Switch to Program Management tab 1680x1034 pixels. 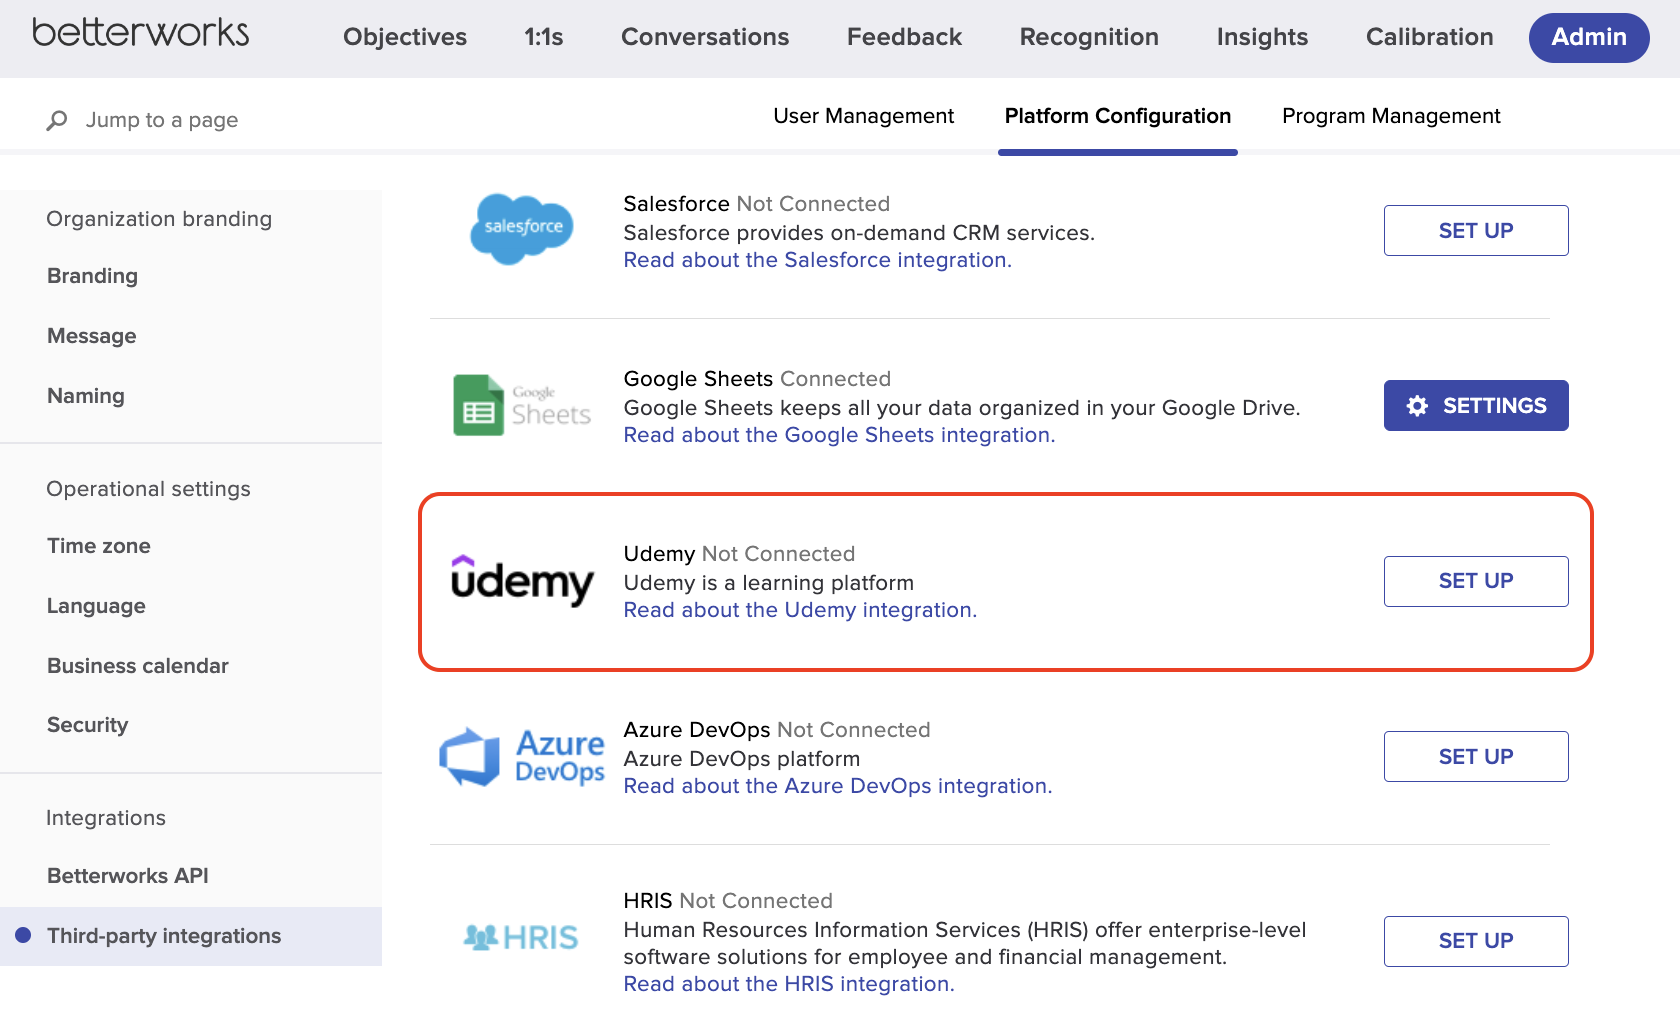point(1391,116)
